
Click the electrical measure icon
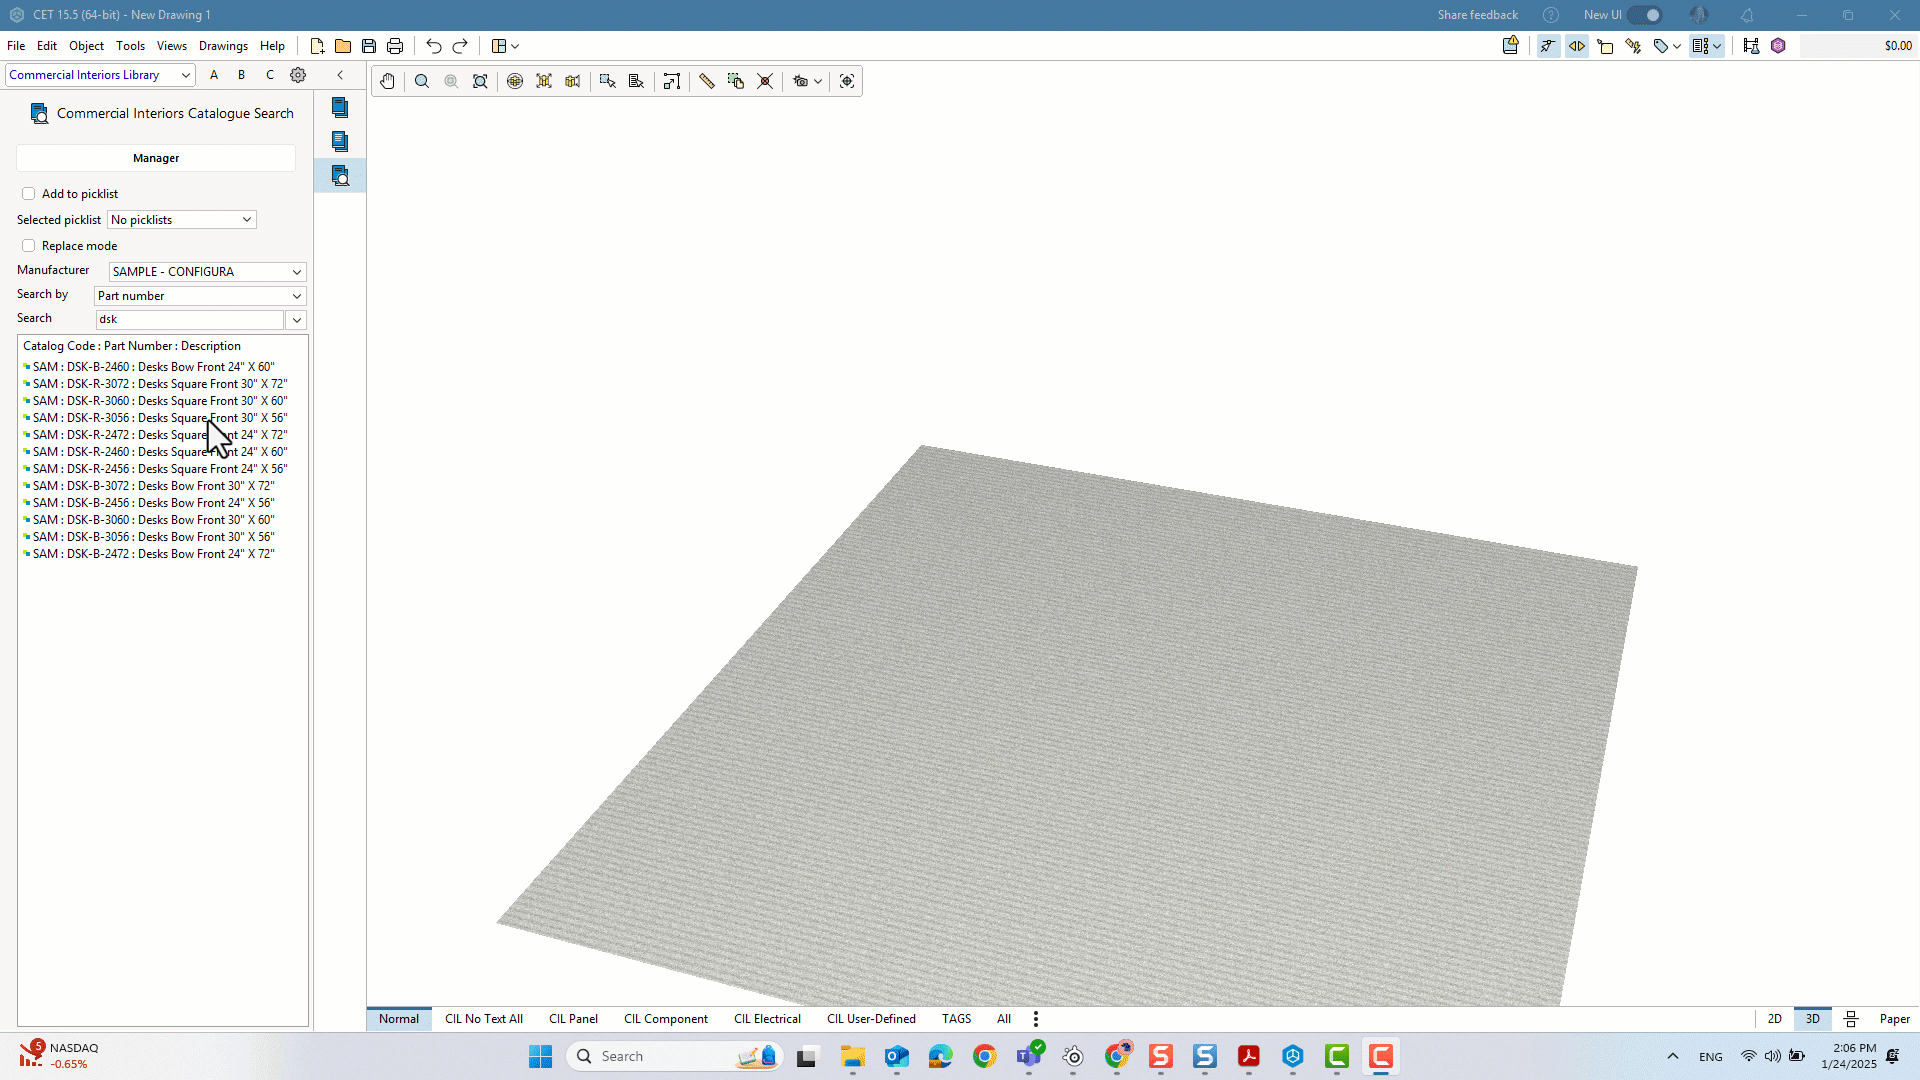tap(1634, 46)
